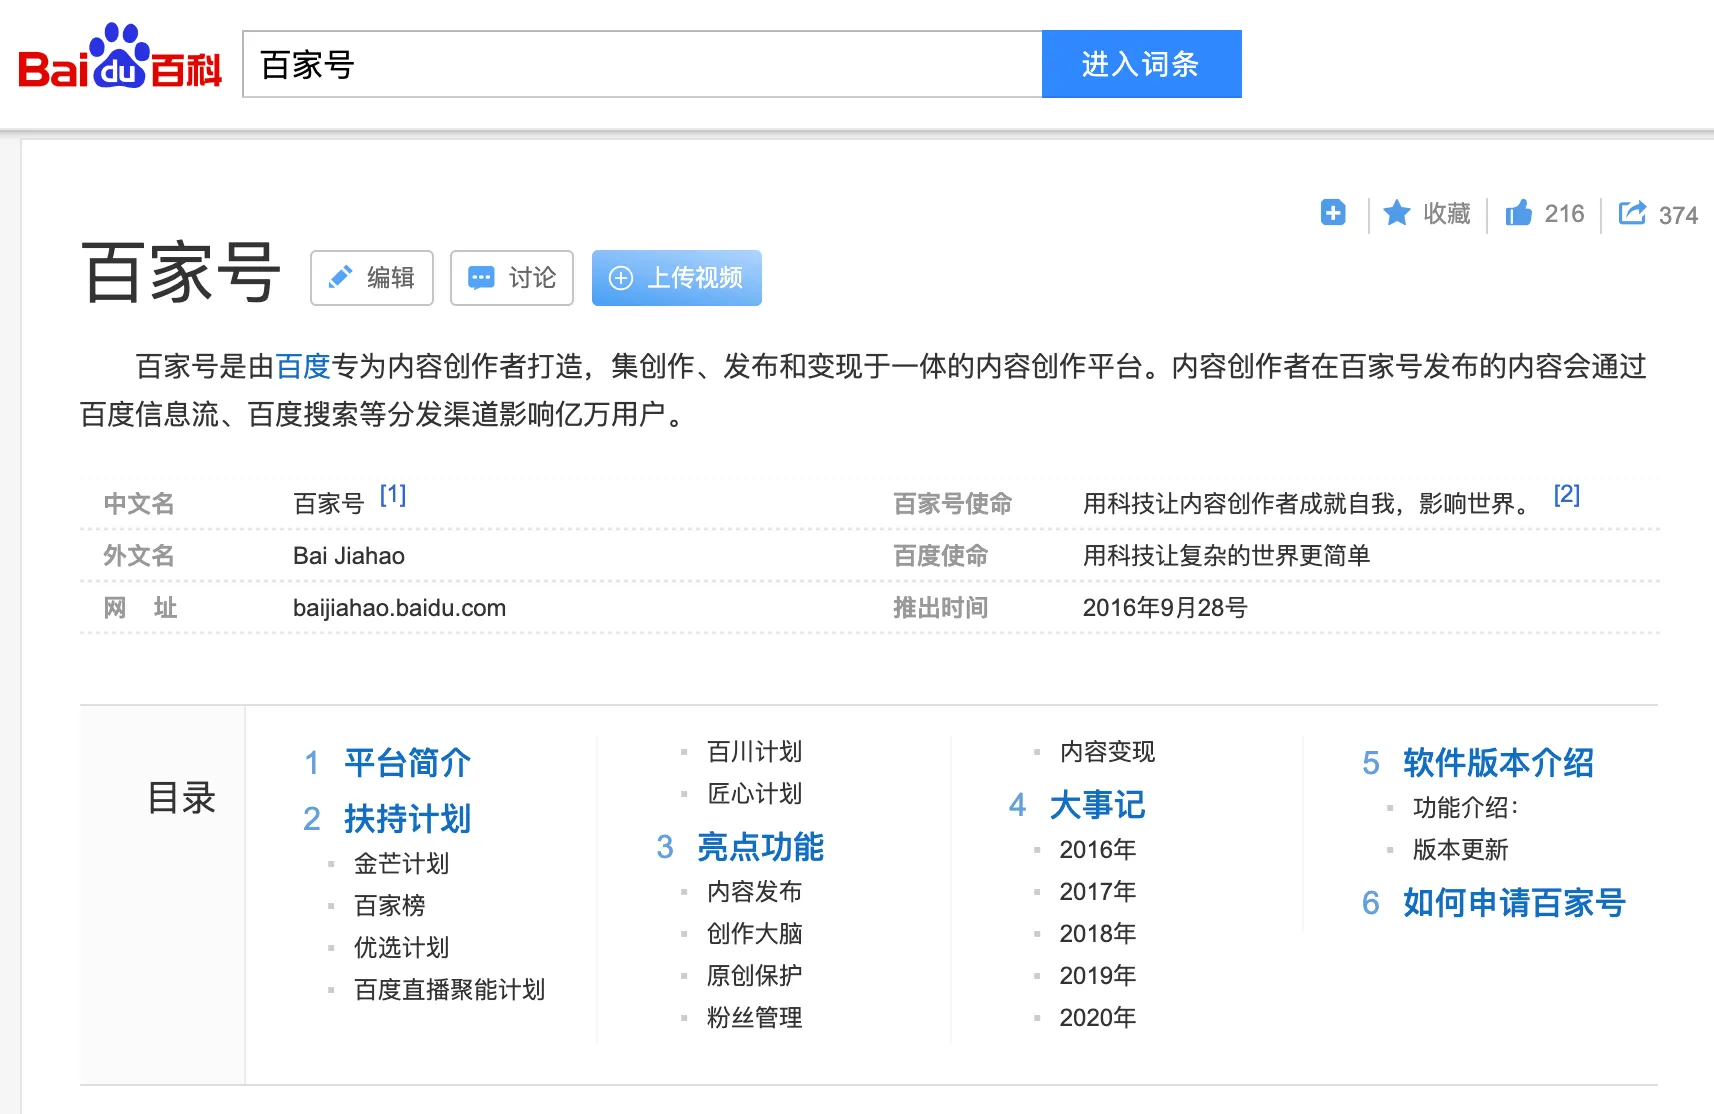Click the Baidu Baike logo
1714x1114 pixels.
pyautogui.click(x=117, y=64)
